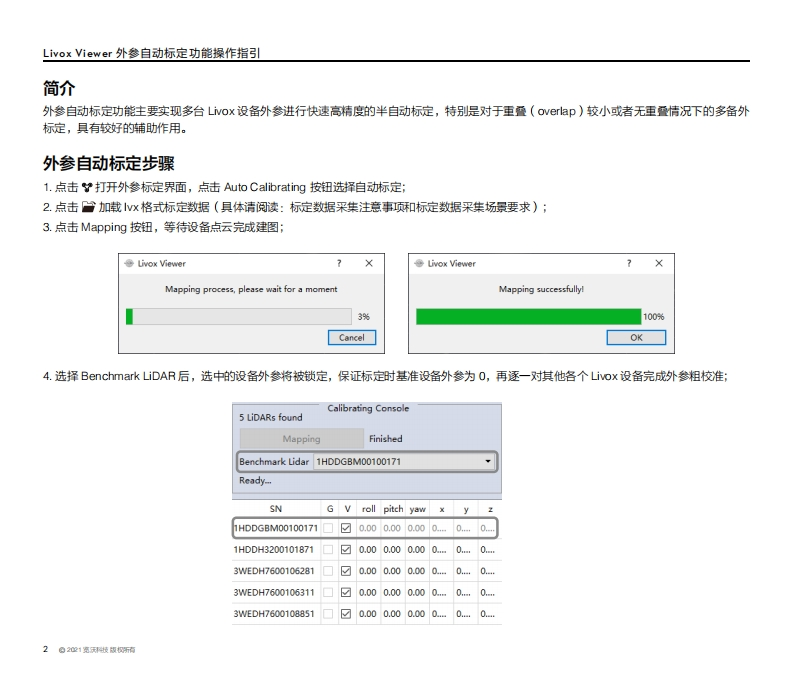Viewport: 793px width, 685px height.
Task: Uncheck V checkbox for 3WEDH7600108851
Action: (346, 614)
